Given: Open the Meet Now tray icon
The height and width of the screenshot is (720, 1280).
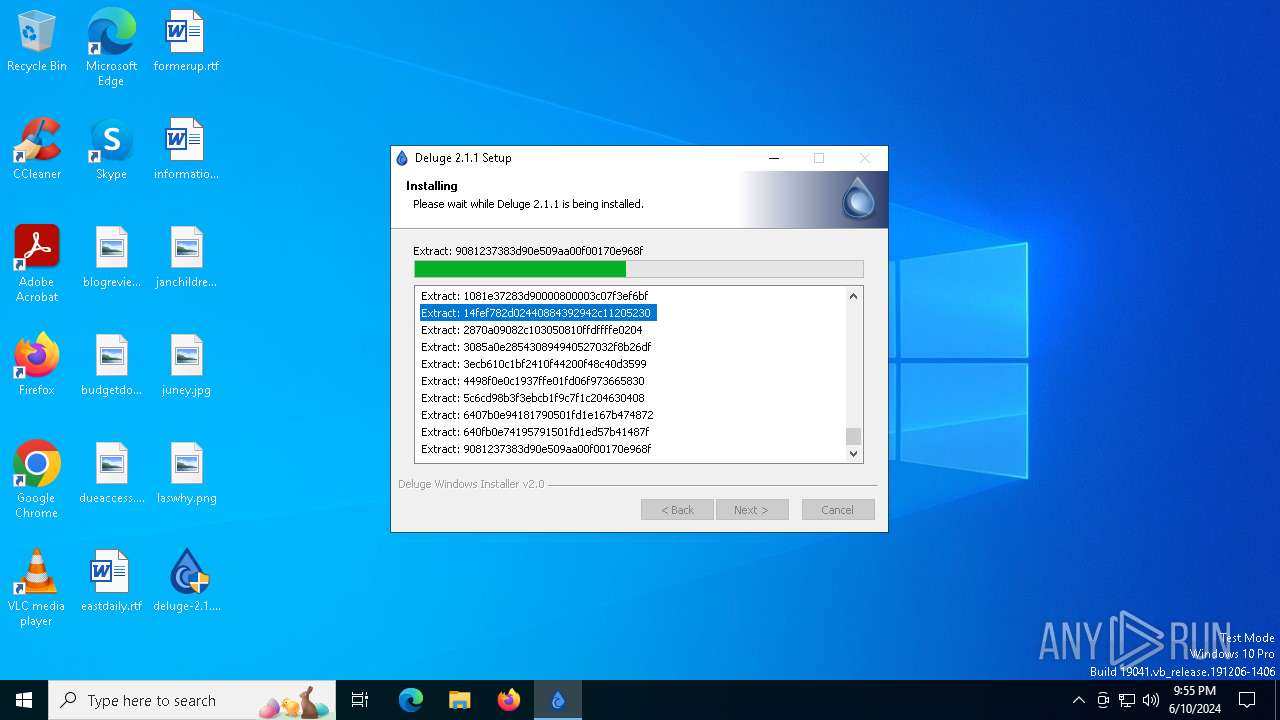Looking at the screenshot, I should [1103, 700].
